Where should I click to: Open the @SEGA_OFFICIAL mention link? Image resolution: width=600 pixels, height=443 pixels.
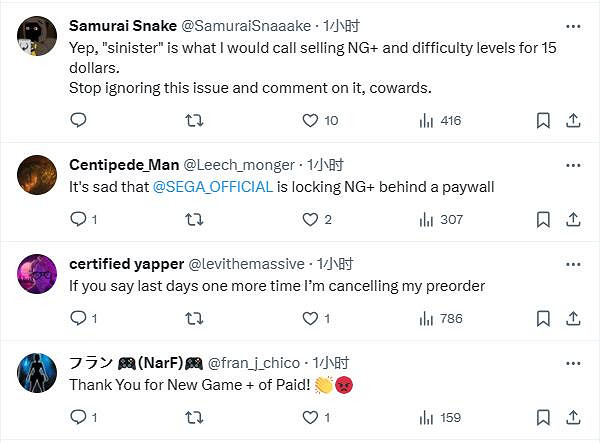(x=213, y=187)
